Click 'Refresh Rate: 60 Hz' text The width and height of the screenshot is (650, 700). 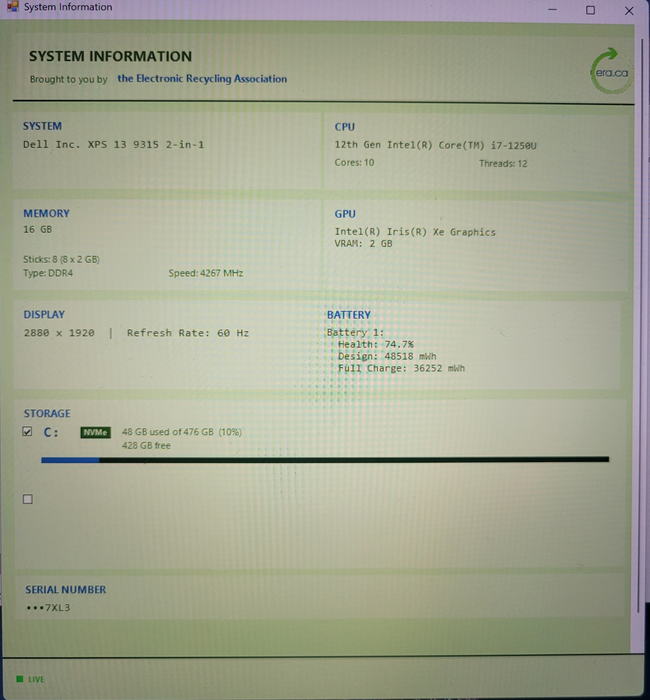188,333
